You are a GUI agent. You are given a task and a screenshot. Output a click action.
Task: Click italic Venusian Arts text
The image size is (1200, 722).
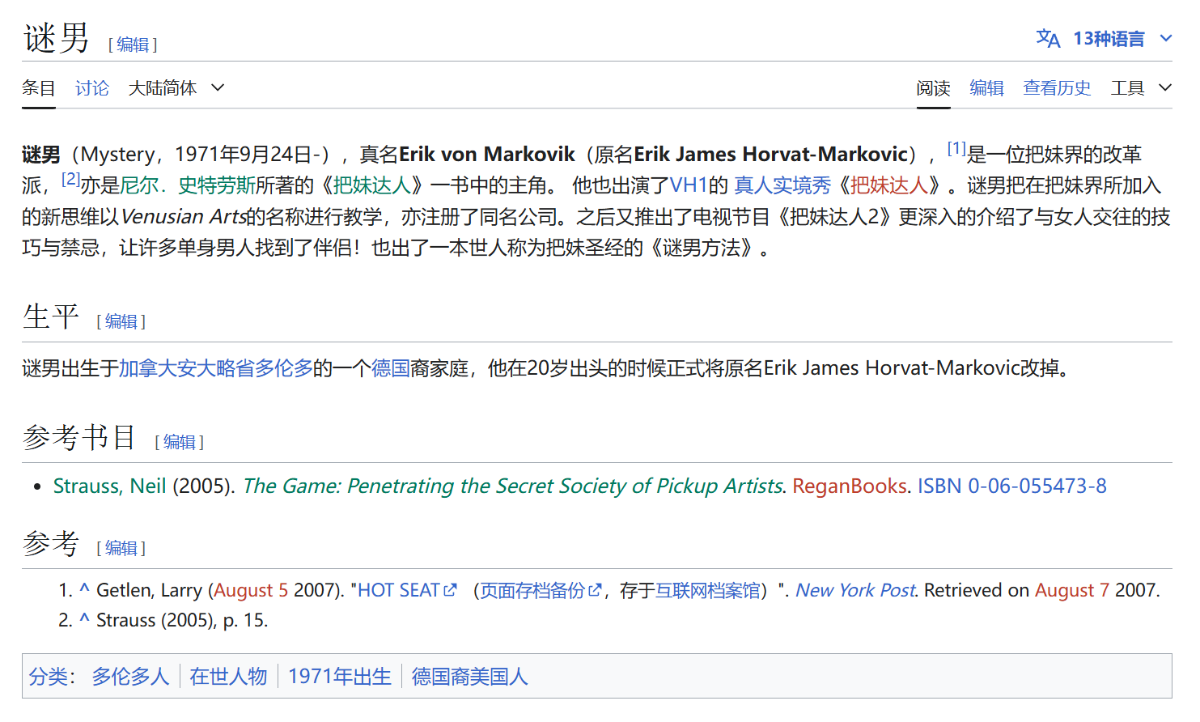tap(183, 216)
